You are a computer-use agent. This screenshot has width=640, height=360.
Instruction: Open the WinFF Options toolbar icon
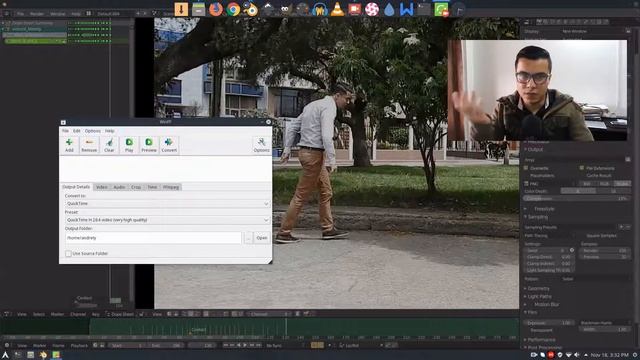tap(261, 145)
